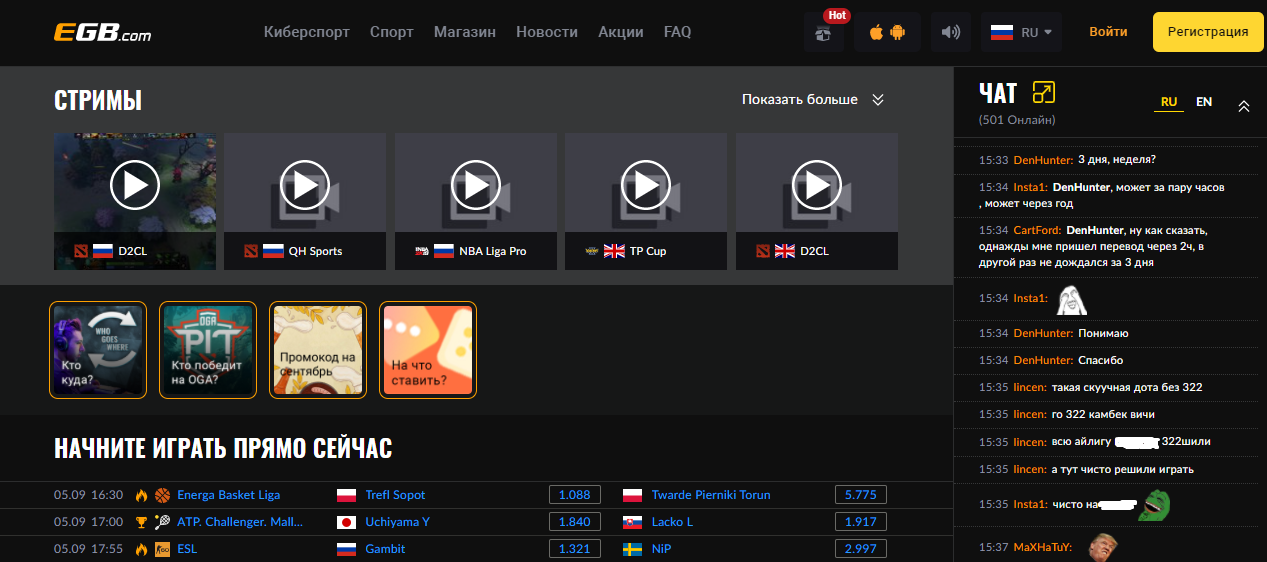Click the Japanese flag beside Uchiyama Y
The width and height of the screenshot is (1267, 562).
pos(347,522)
